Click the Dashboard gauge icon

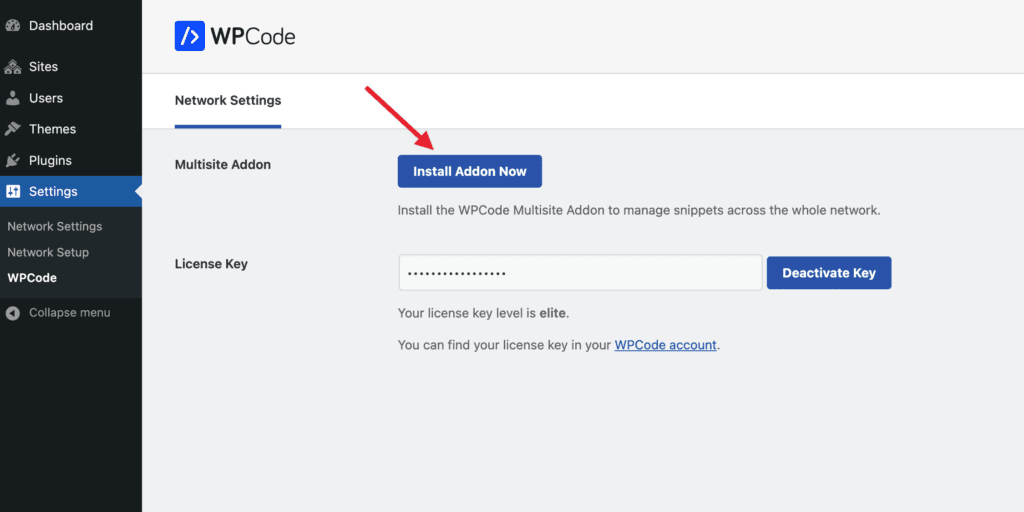click(x=12, y=26)
